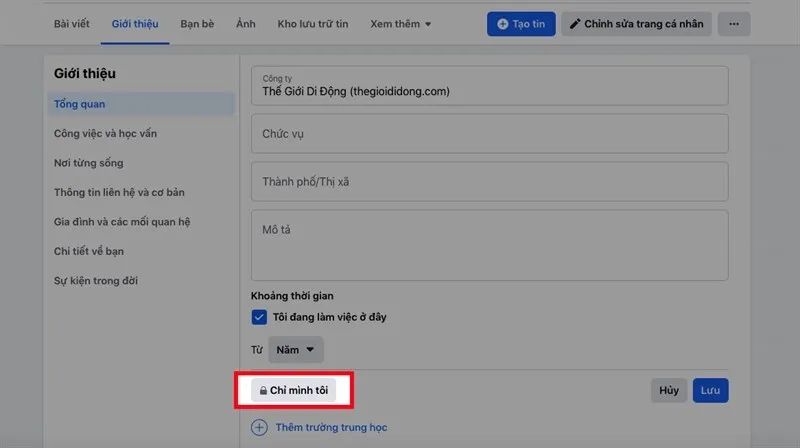Screen dimensions: 800x448
Task: Open the Năm year dropdown
Action: (296, 350)
